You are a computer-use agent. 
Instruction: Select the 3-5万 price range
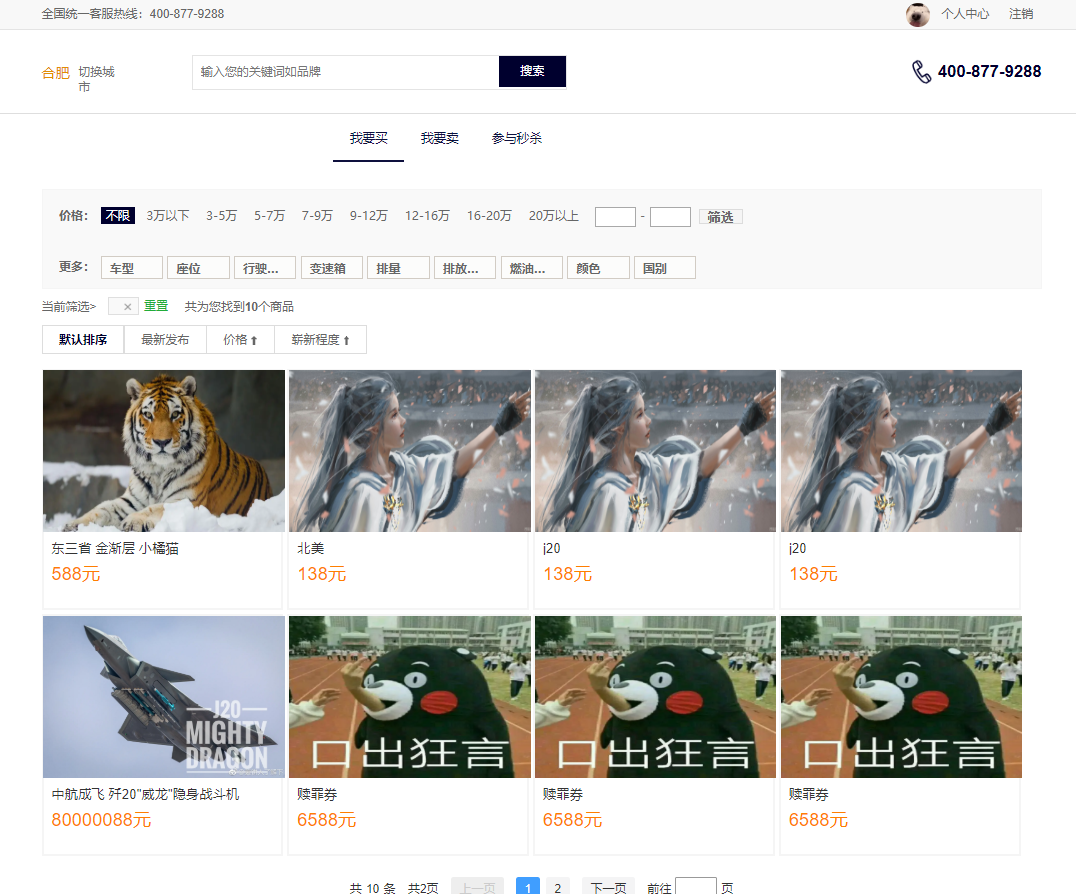[218, 215]
